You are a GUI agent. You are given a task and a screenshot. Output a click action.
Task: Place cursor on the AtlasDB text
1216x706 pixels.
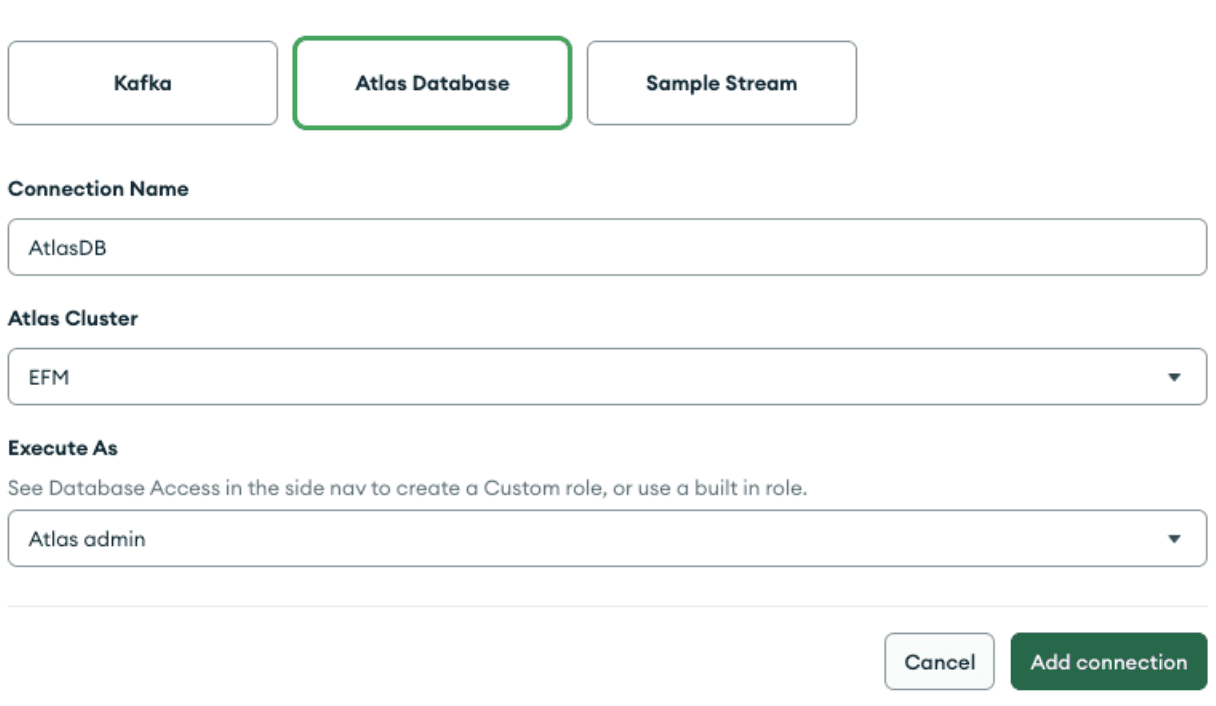click(67, 248)
